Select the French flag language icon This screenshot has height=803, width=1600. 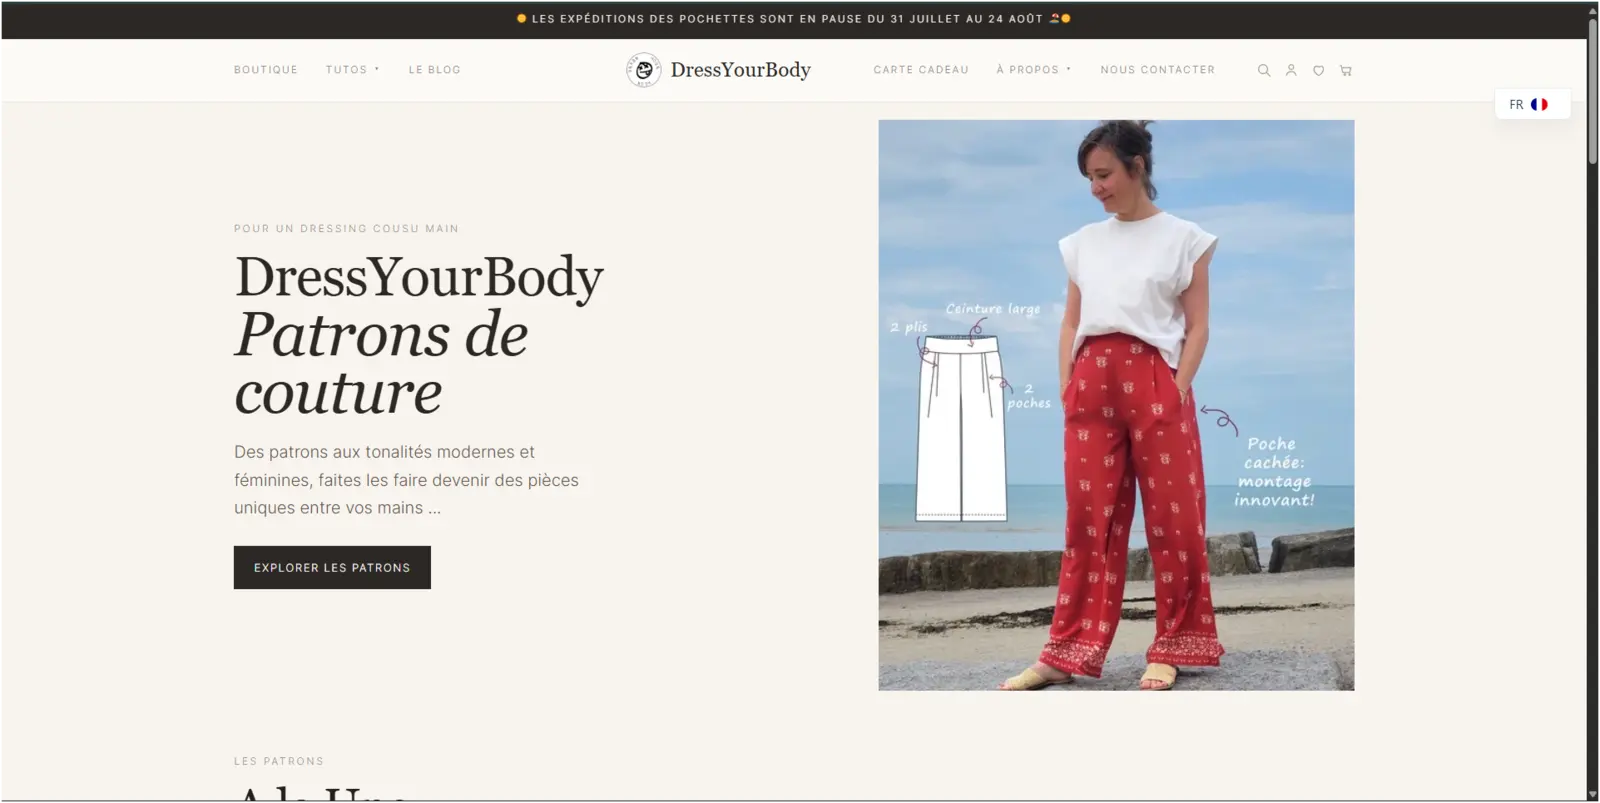(1539, 104)
